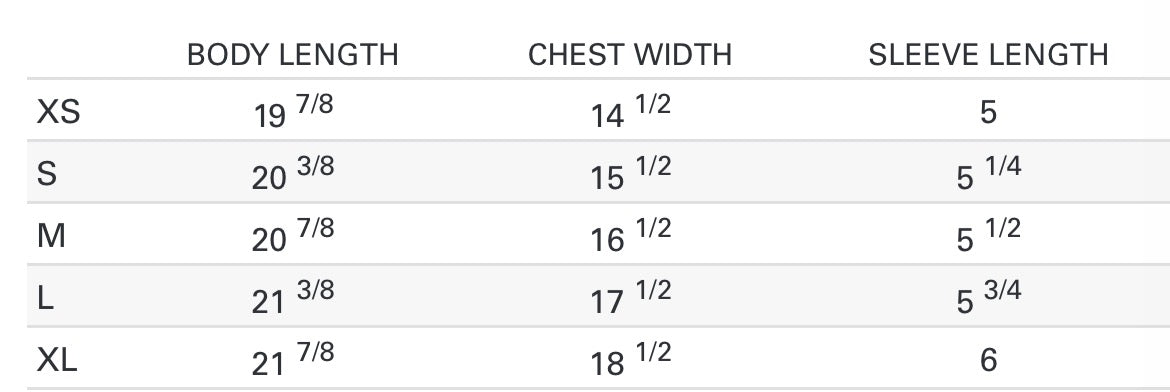The image size is (1170, 392).
Task: Select the XL size row label
Action: coord(57,361)
